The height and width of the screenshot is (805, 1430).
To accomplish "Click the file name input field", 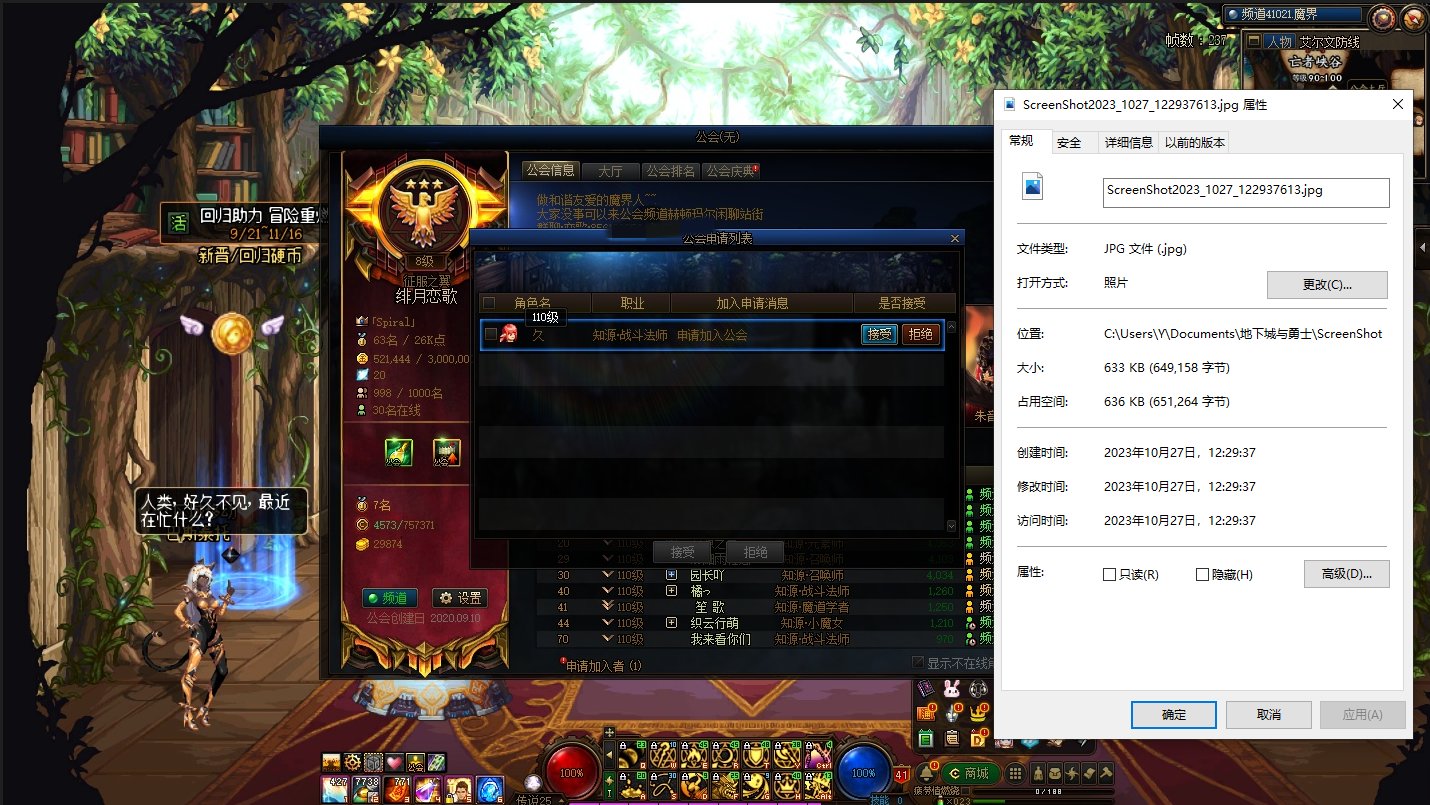I will 1246,193.
